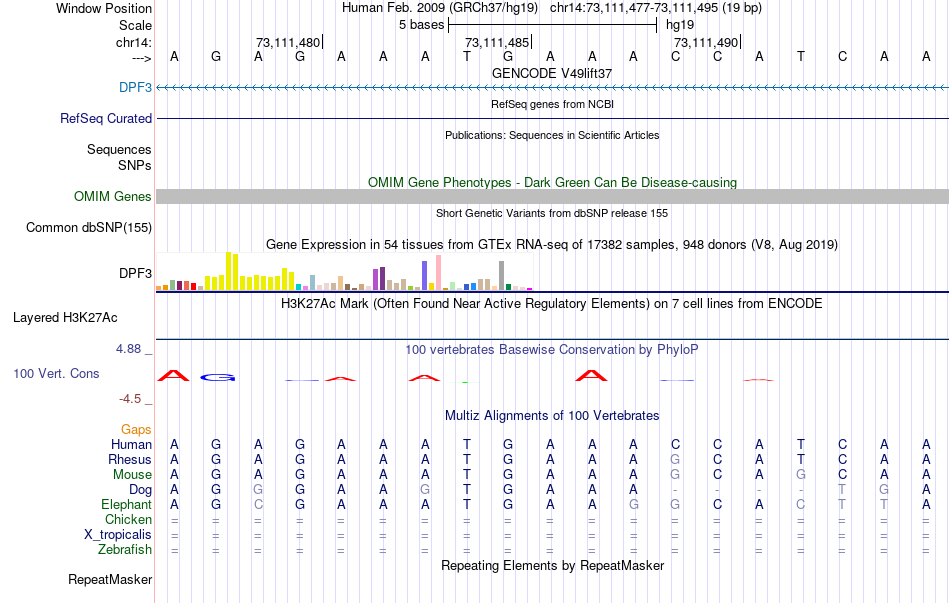Select the RepeatMasker track label

coord(110,579)
